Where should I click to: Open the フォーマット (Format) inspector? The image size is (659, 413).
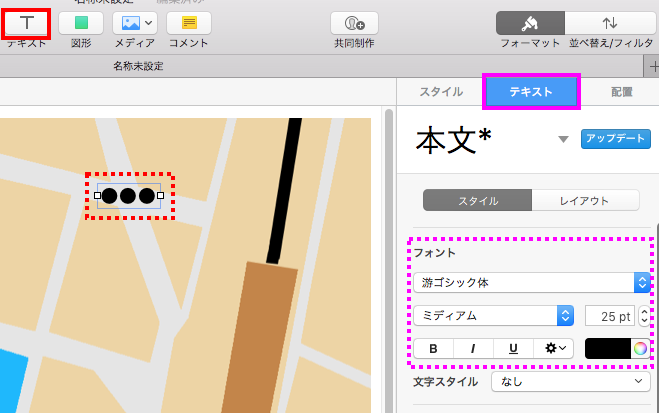click(x=530, y=22)
